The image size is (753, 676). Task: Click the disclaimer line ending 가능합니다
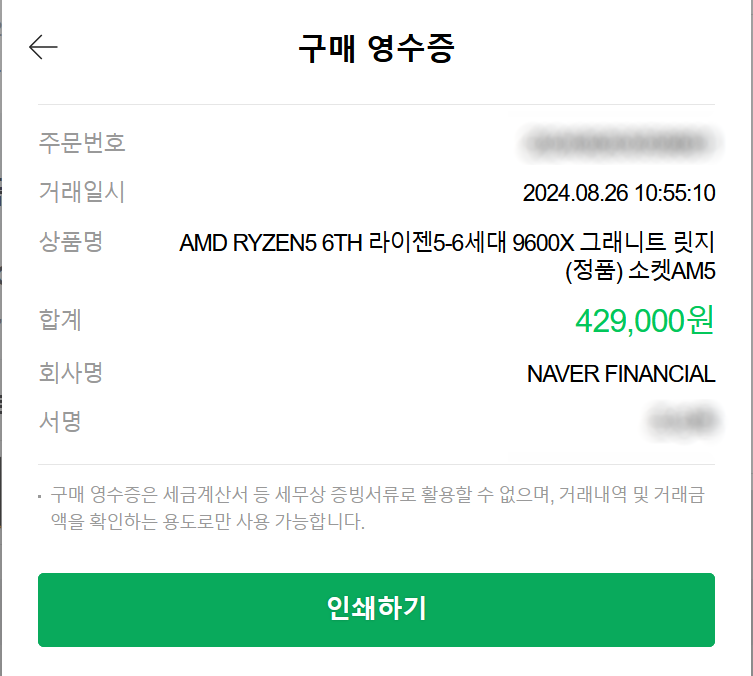pos(207,521)
